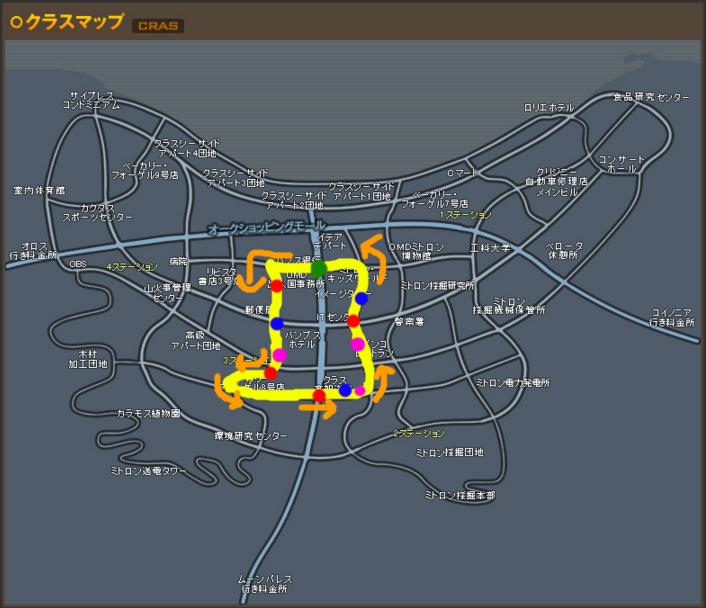
Task: Click クラスシーサイドアパート2団地 label
Action: (x=294, y=200)
